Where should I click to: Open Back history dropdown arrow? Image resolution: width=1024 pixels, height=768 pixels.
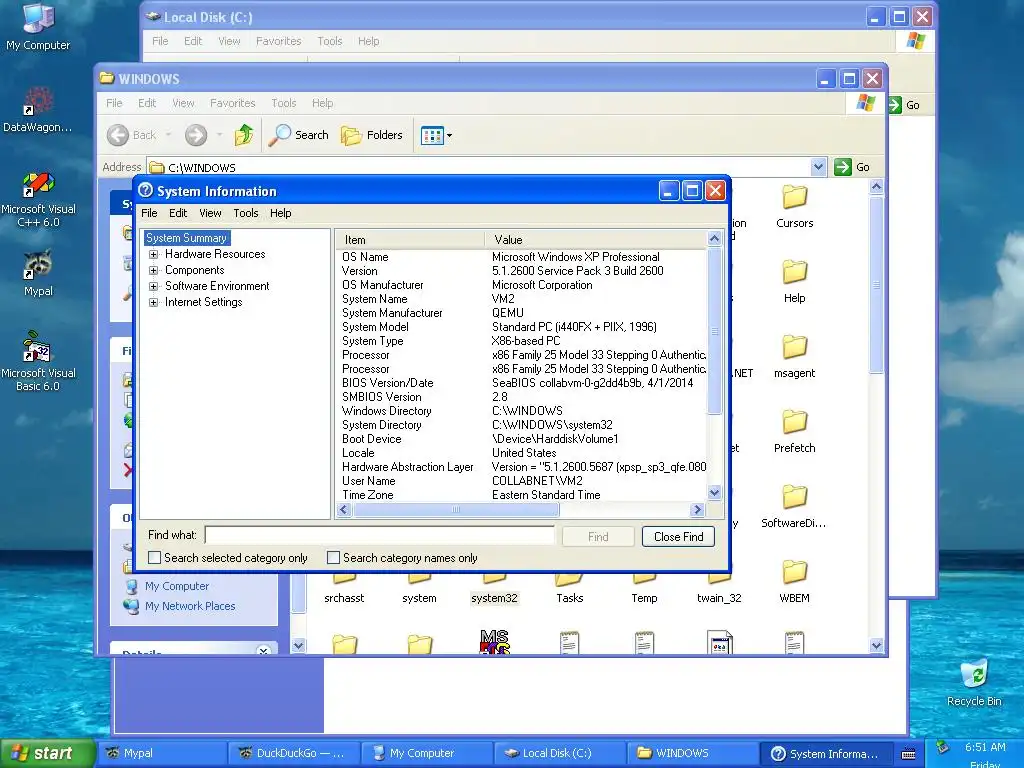[x=168, y=135]
